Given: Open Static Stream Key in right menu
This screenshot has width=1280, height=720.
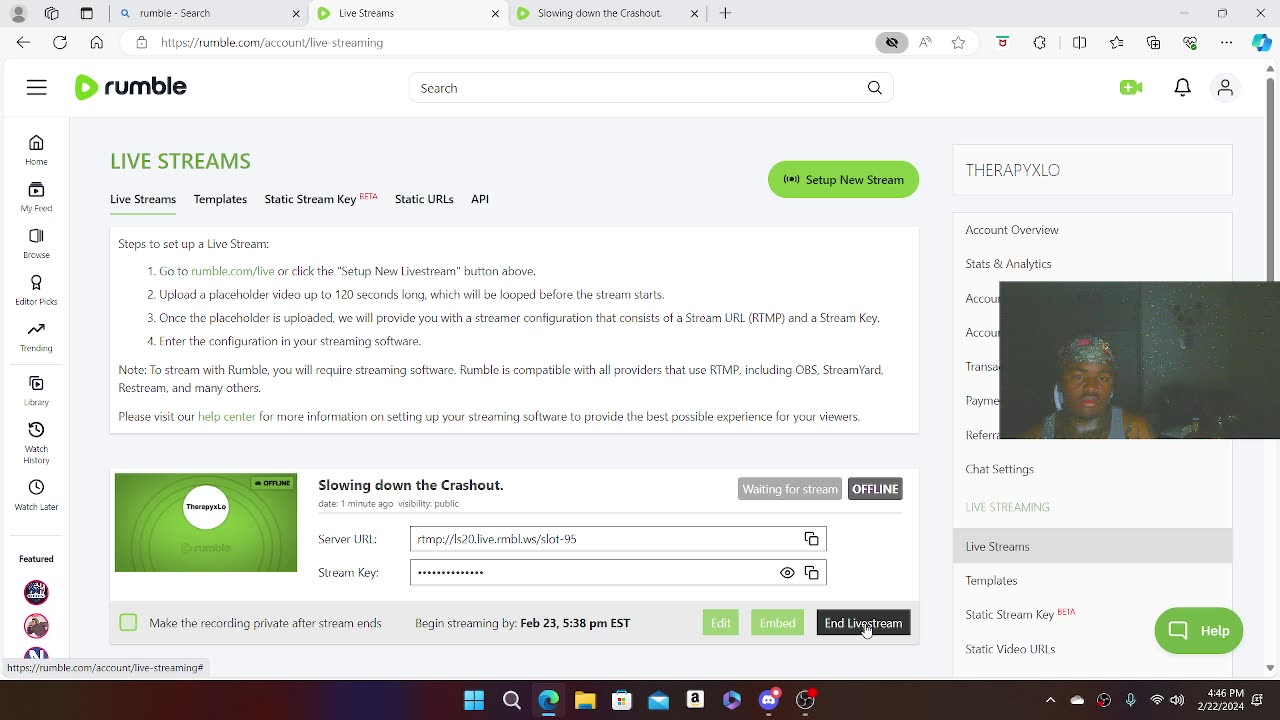Looking at the screenshot, I should click(x=1020, y=614).
